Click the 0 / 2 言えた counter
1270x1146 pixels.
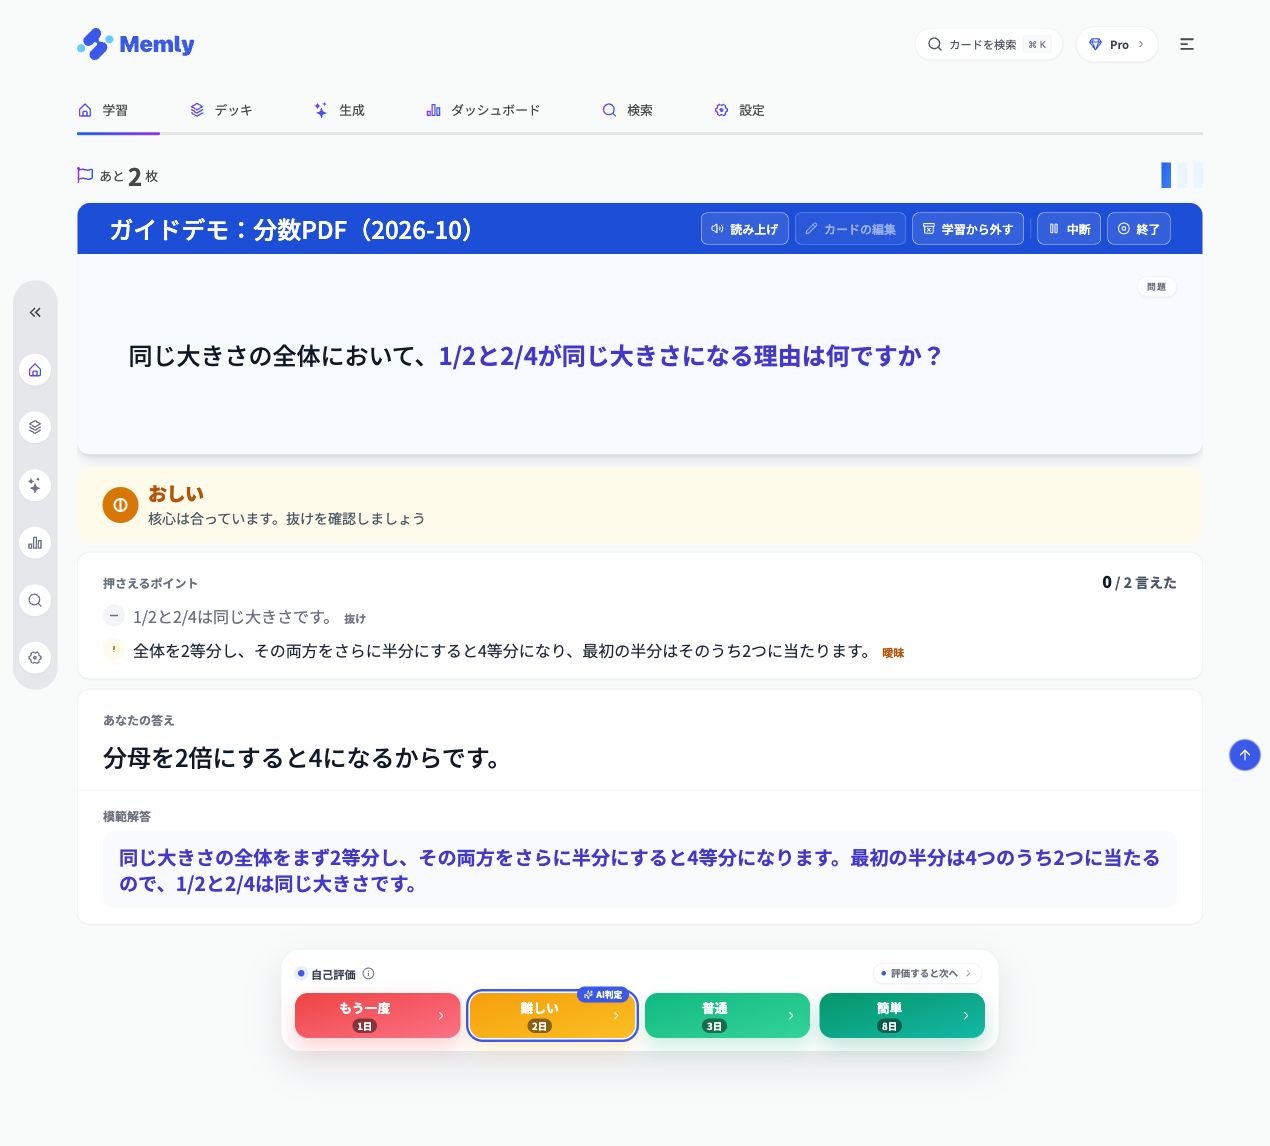(1139, 582)
